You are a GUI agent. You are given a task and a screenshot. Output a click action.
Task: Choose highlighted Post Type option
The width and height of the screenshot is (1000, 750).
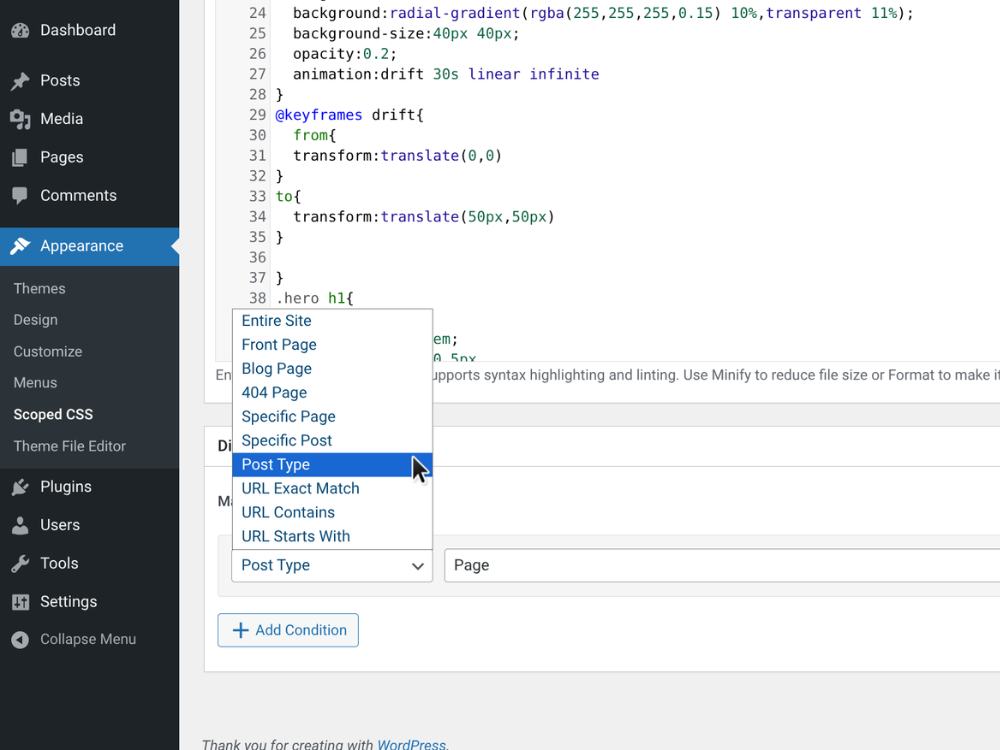[332, 464]
